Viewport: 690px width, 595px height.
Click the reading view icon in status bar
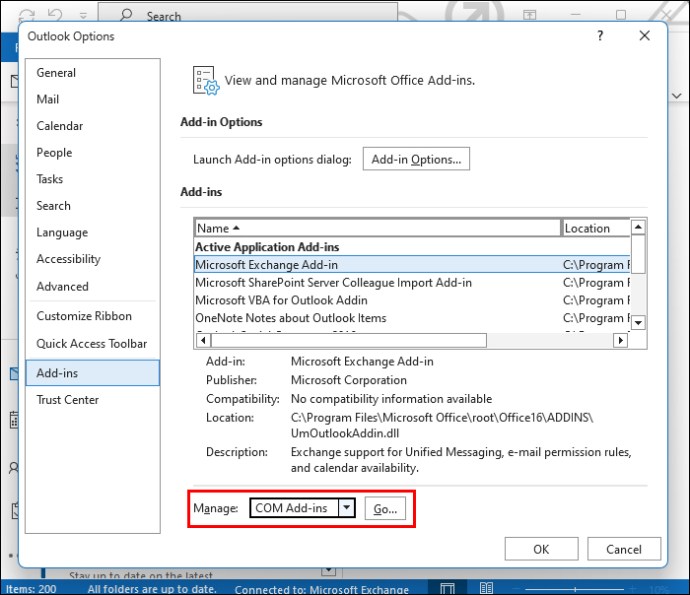click(x=486, y=588)
